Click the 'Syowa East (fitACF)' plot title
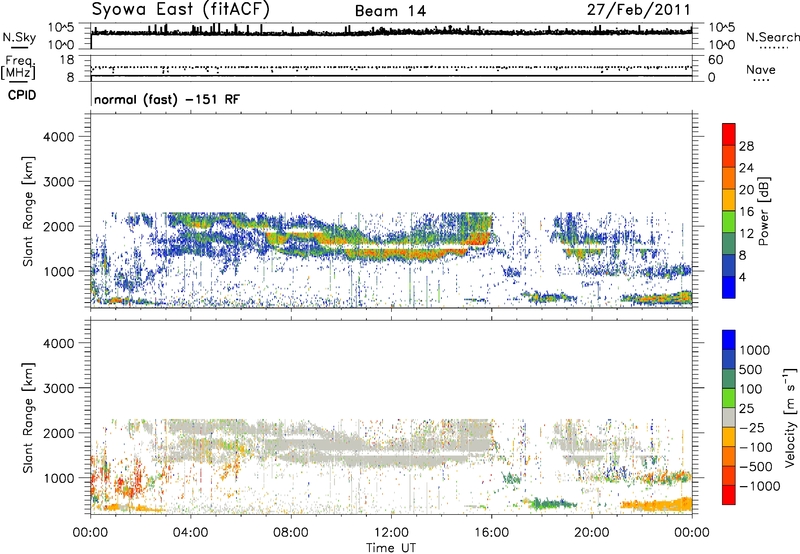 tap(181, 10)
